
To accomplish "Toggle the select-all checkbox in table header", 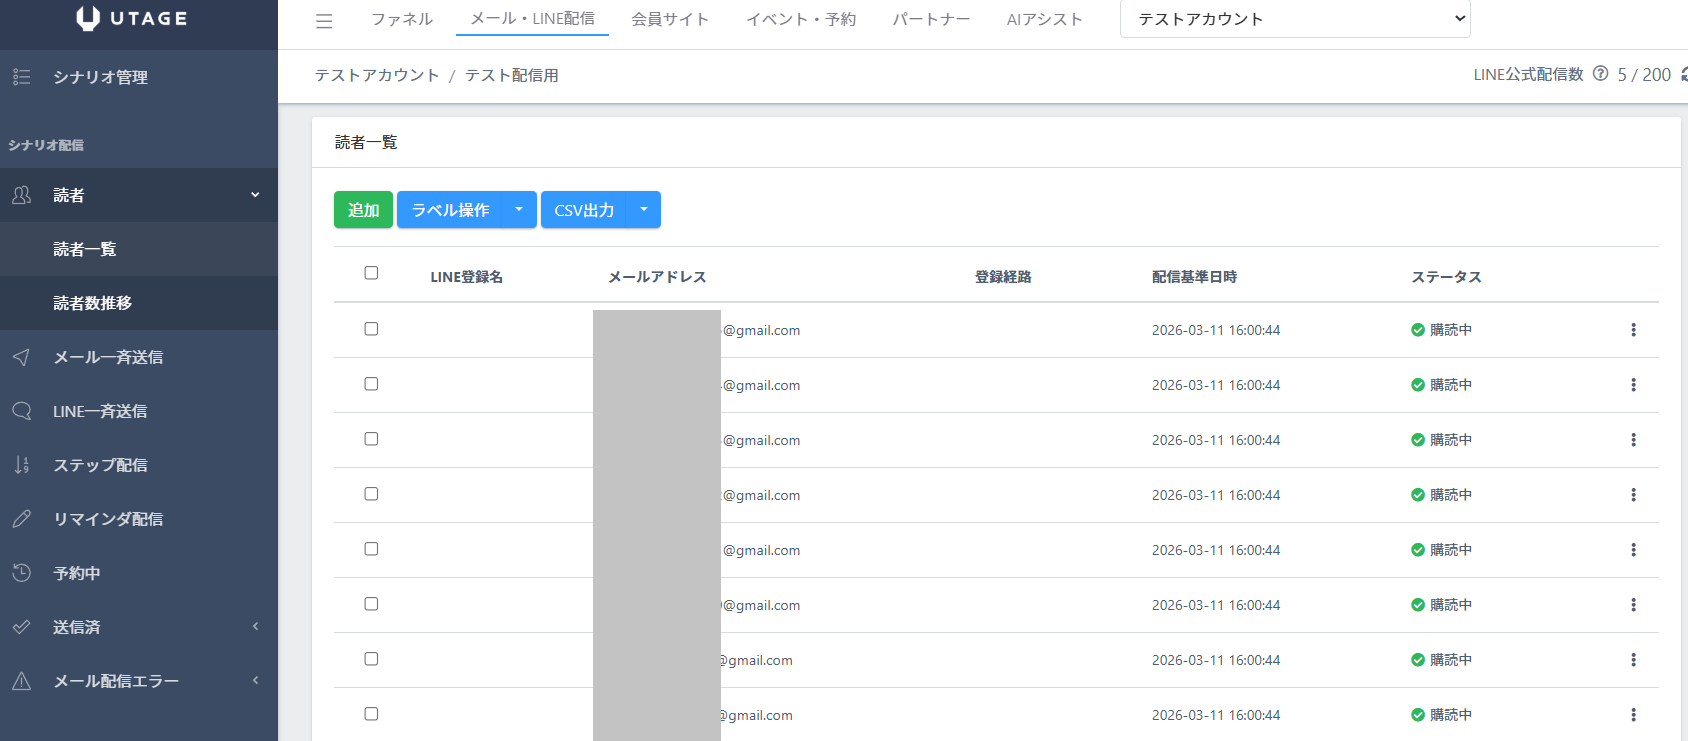I will tap(371, 273).
